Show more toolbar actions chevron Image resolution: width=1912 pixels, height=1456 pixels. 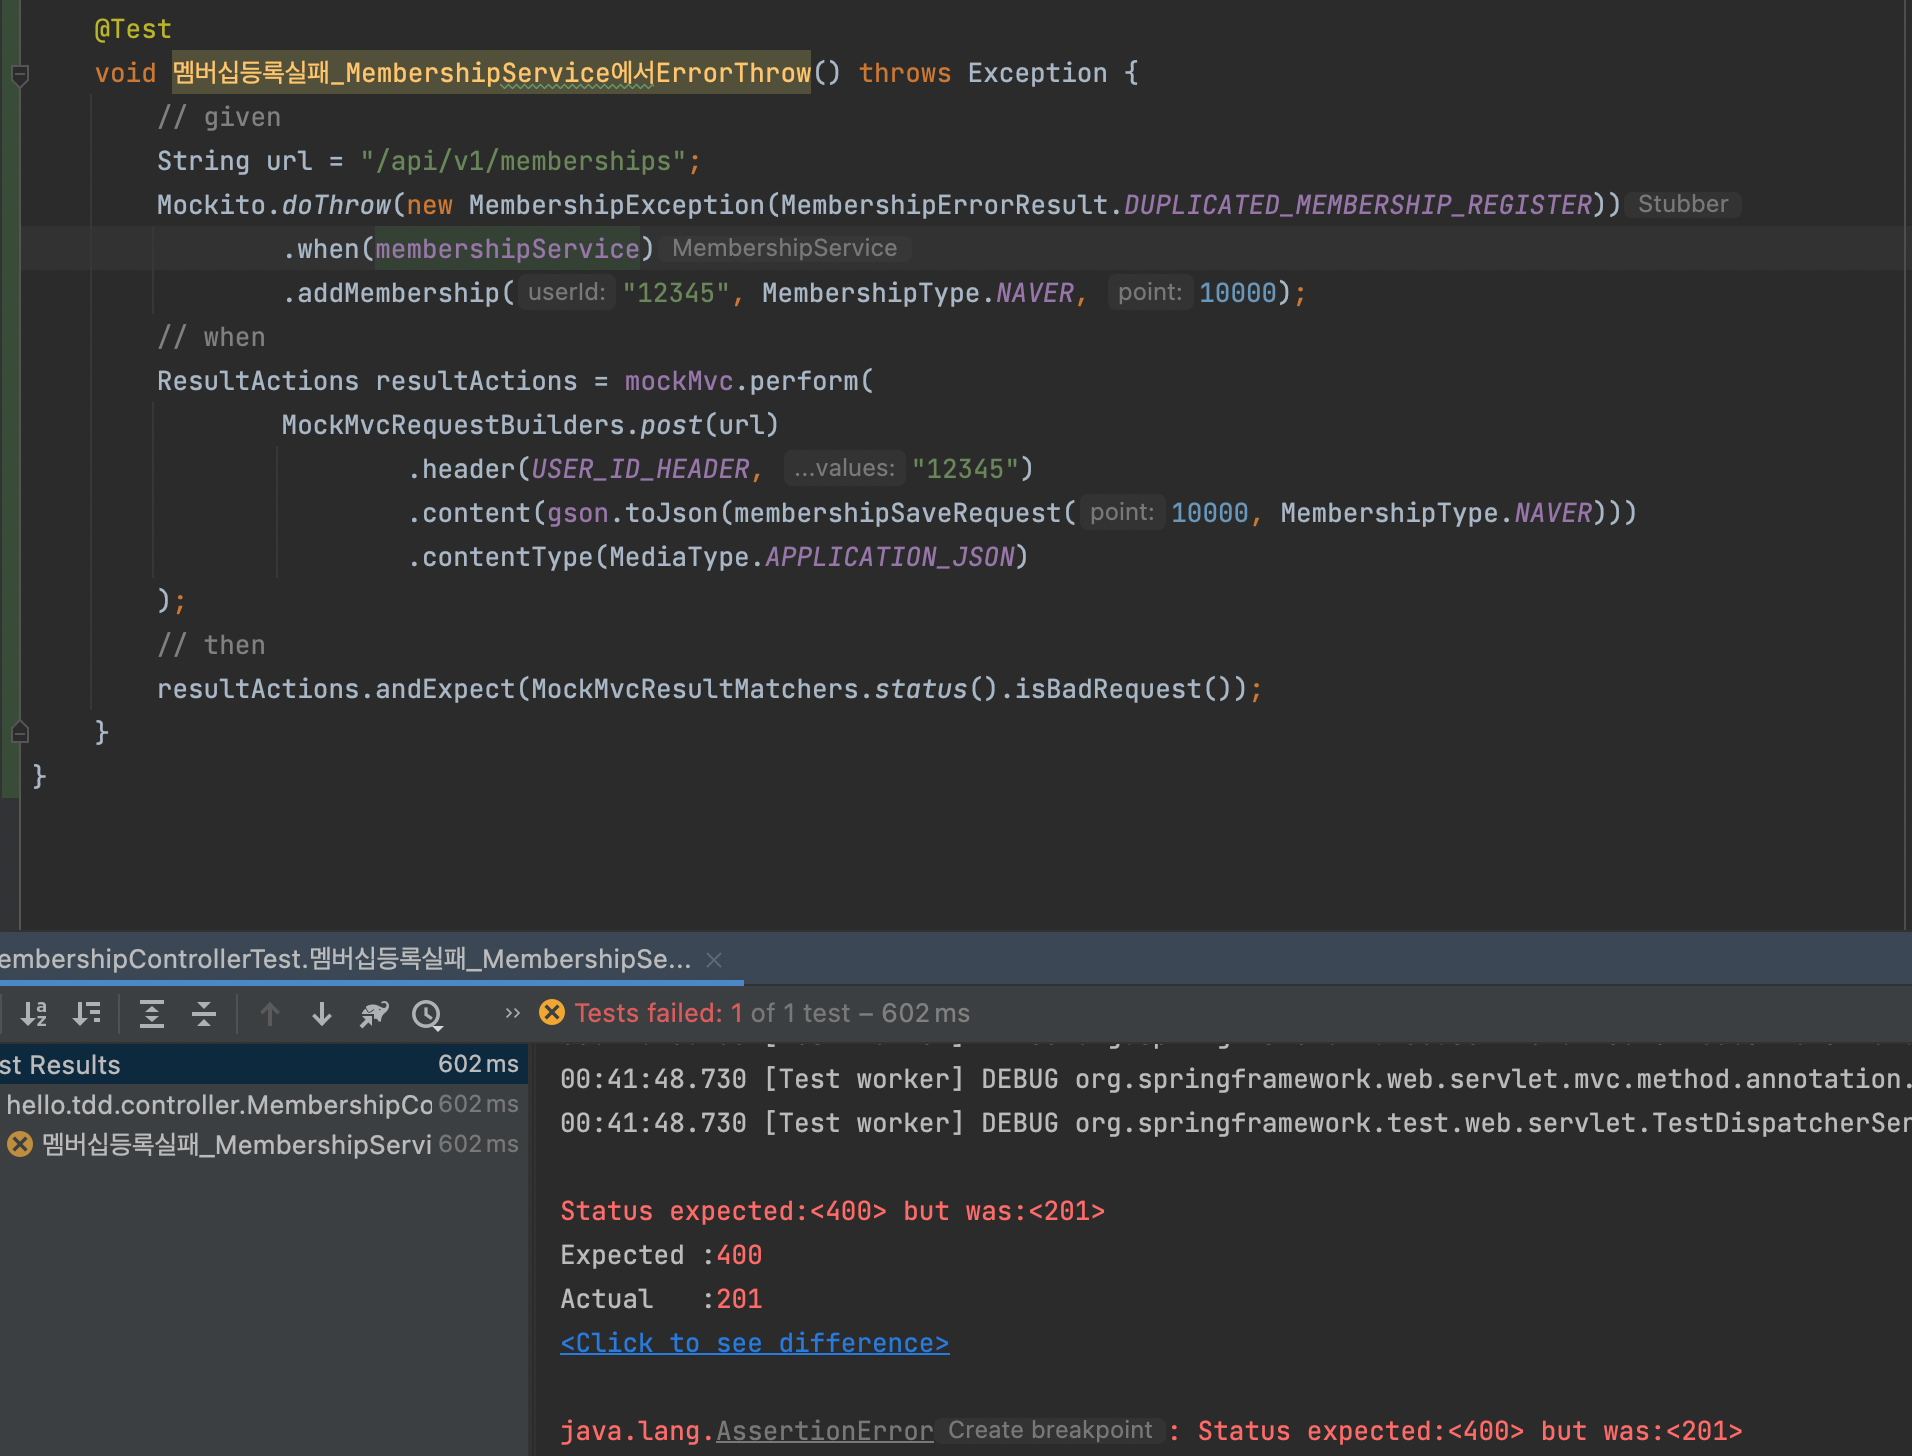513,1013
